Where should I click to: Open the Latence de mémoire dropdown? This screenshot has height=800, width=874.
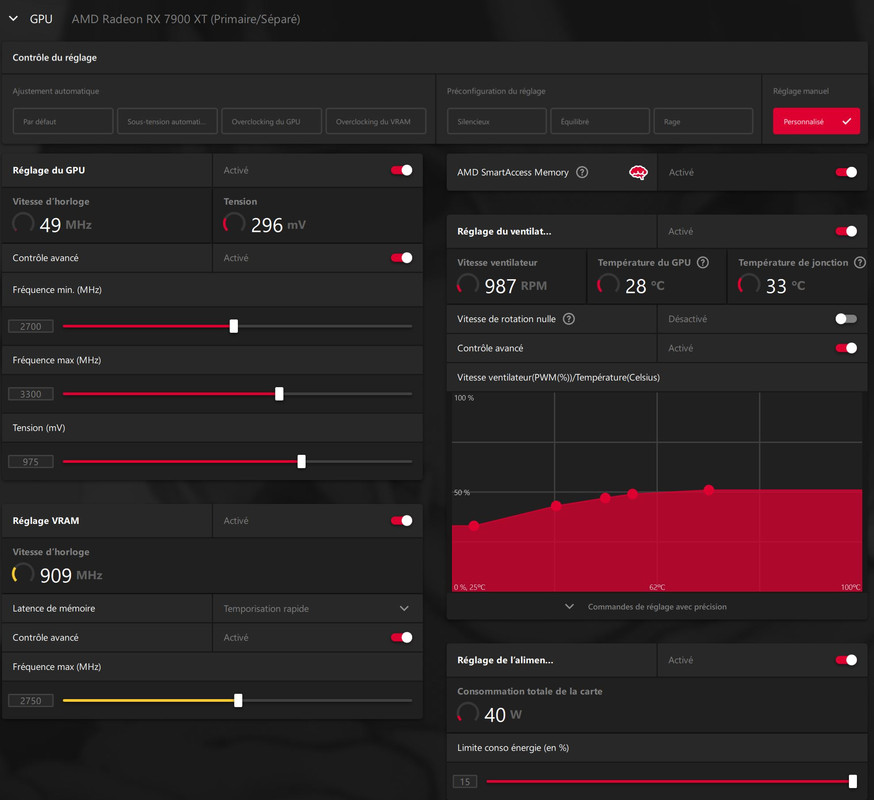click(317, 608)
